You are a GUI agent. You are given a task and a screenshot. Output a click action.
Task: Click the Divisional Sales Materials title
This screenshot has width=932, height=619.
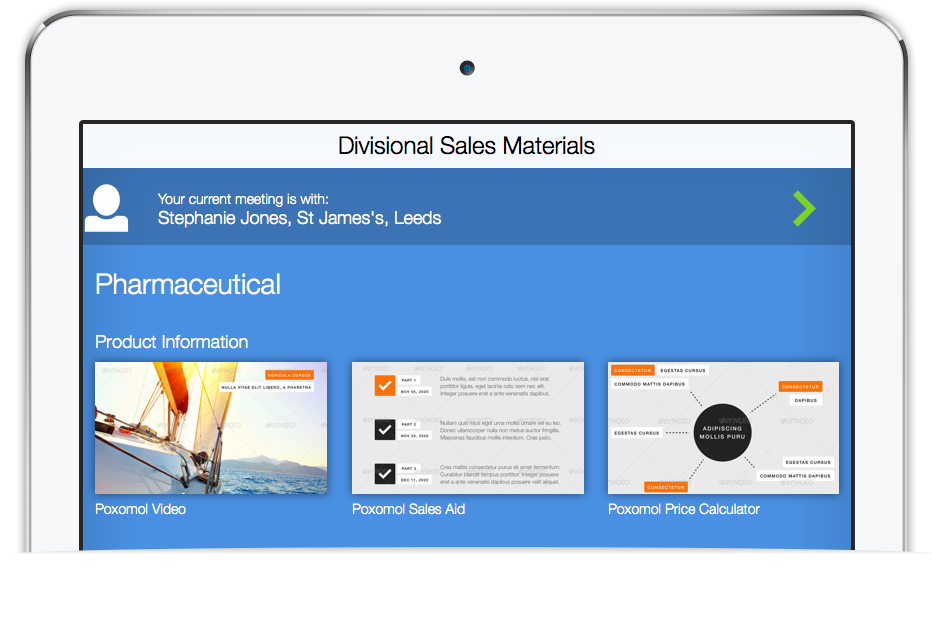coord(467,146)
